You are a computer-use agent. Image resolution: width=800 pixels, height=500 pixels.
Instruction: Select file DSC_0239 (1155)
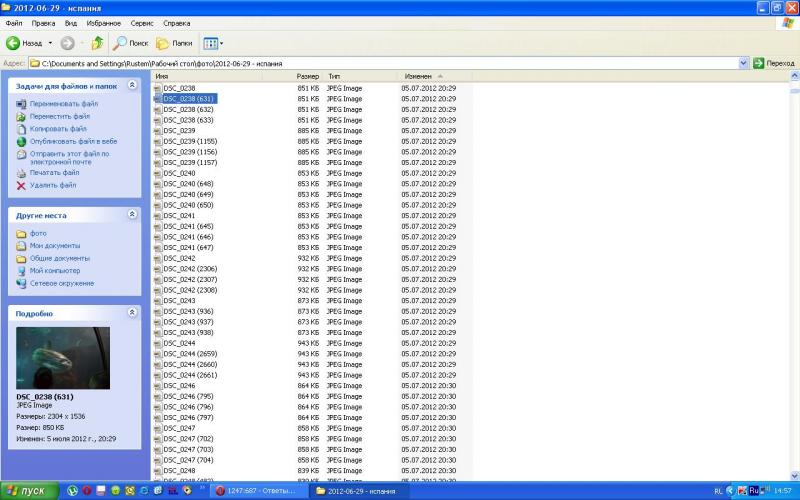[x=190, y=141]
